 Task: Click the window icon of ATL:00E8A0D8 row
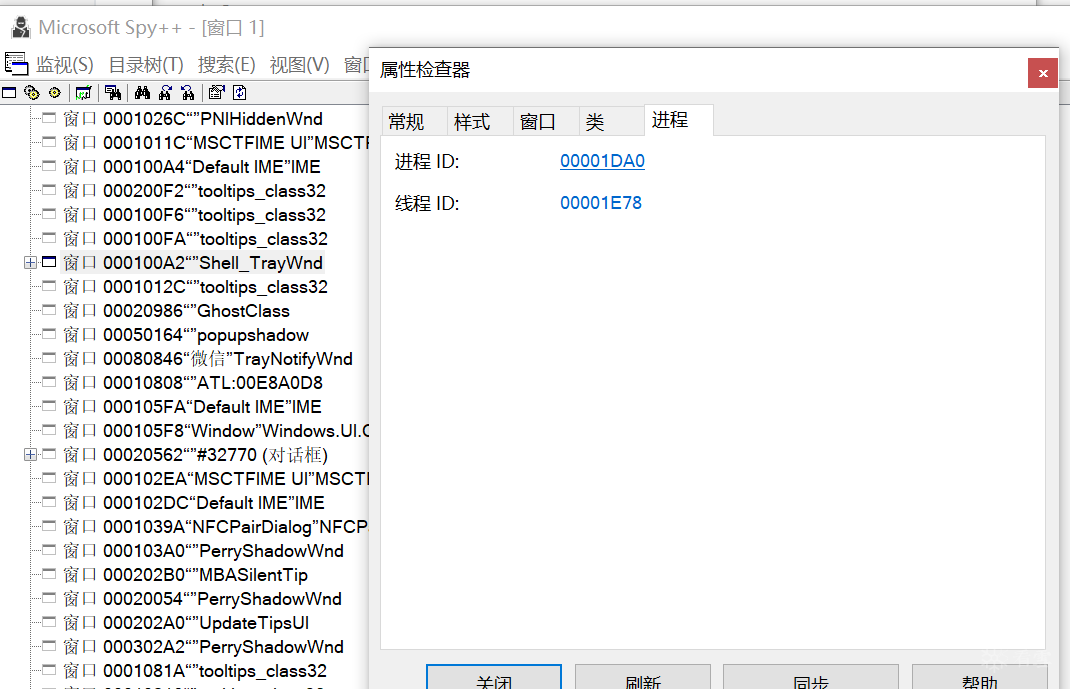pyautogui.click(x=49, y=382)
